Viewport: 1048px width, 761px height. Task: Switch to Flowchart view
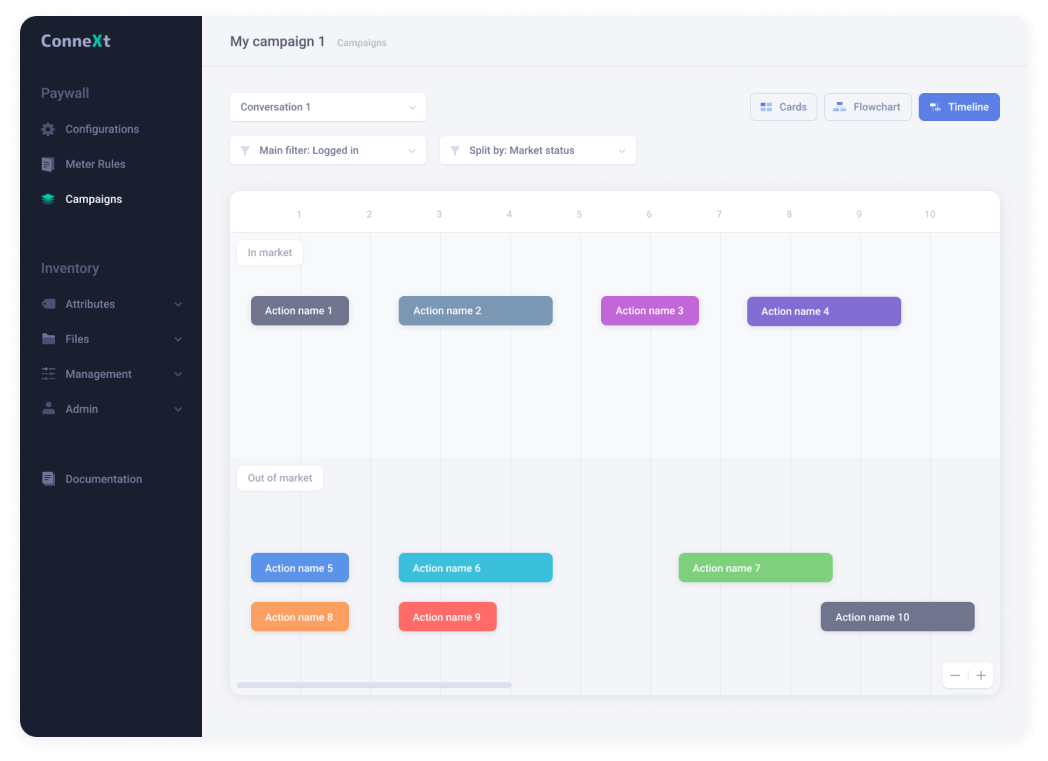coord(867,107)
